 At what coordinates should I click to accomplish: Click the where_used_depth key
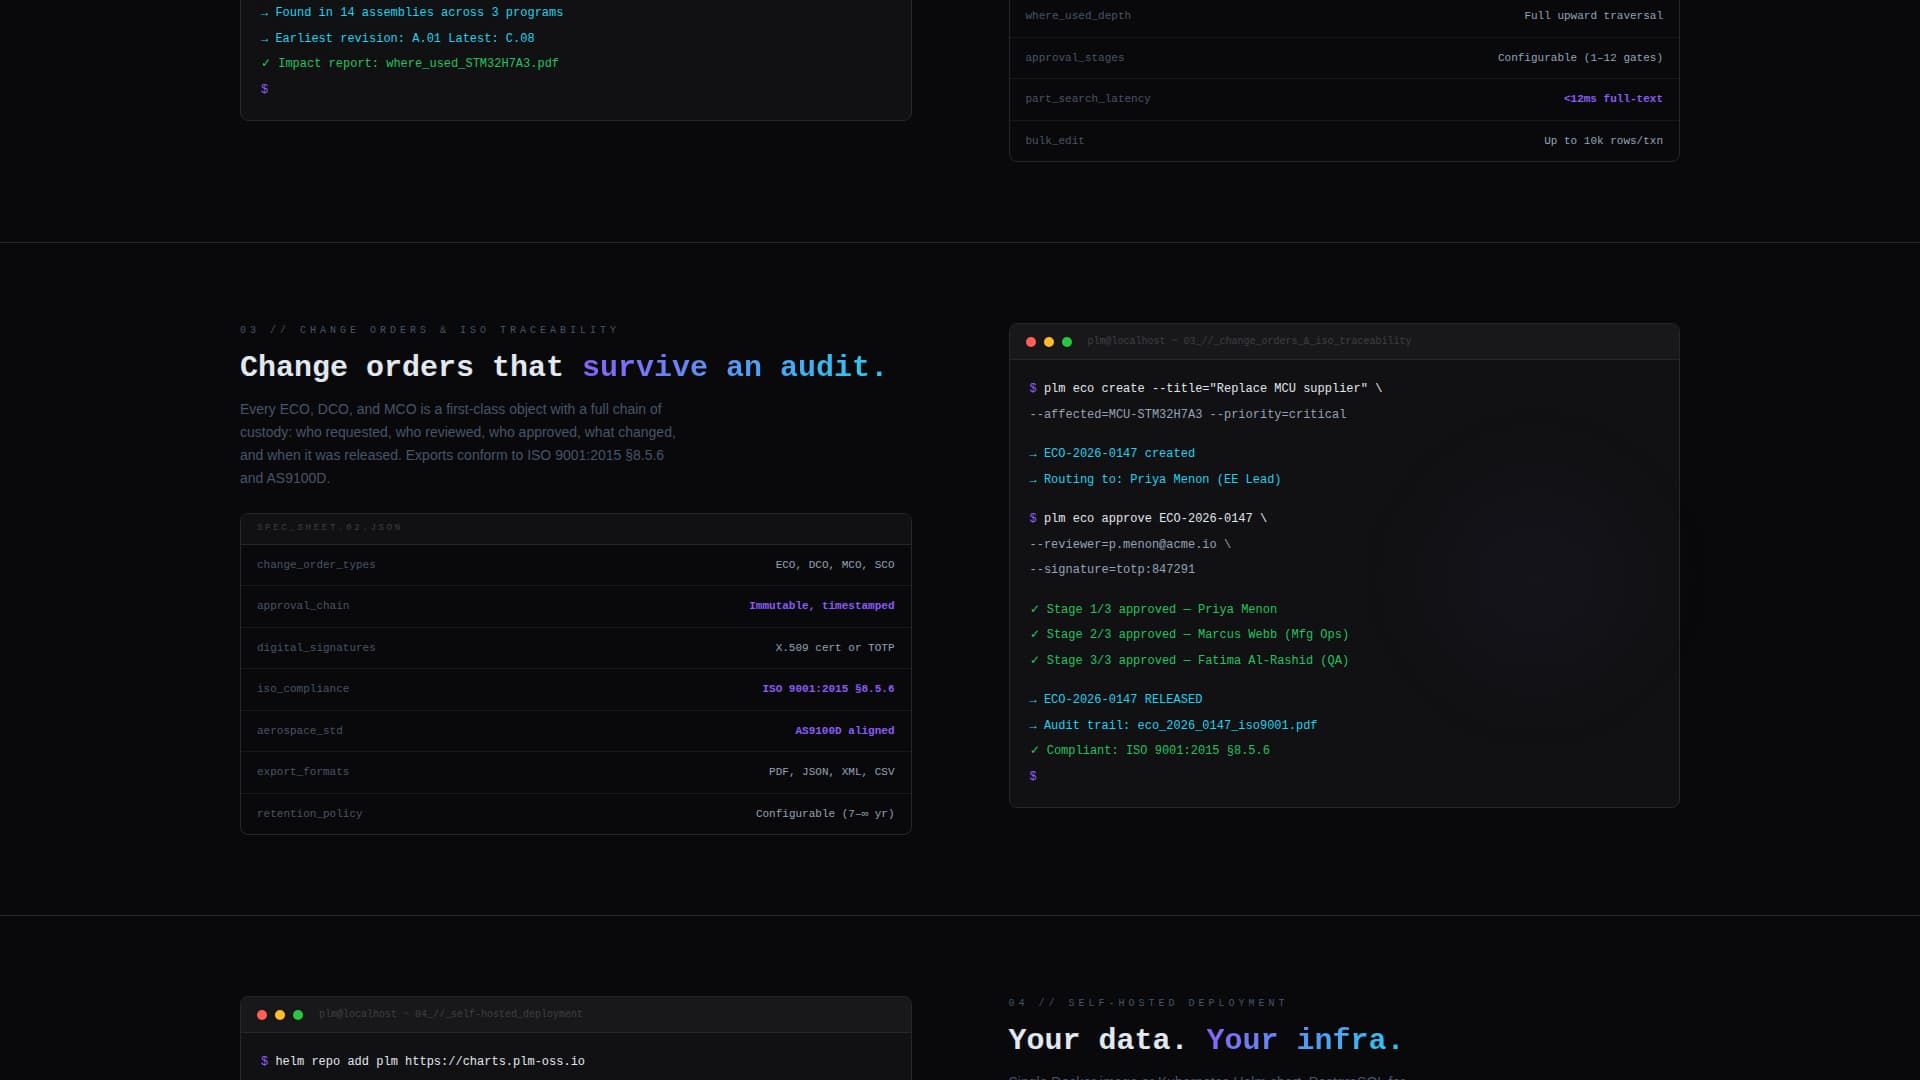(1078, 16)
